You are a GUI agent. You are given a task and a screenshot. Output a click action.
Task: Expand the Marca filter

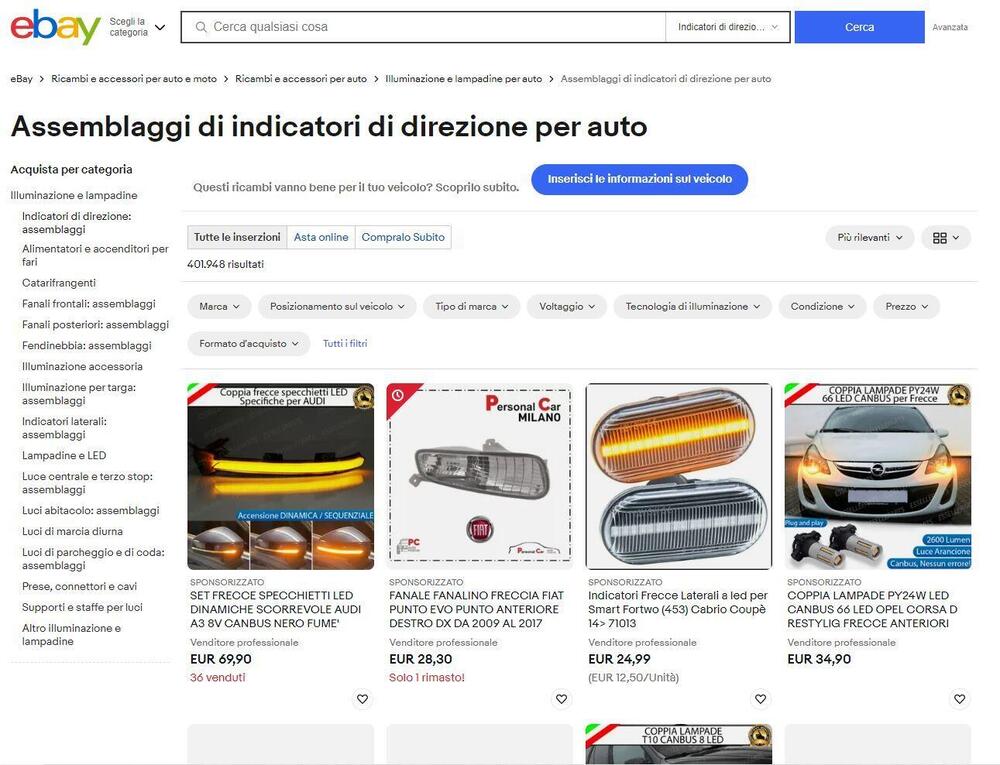219,307
